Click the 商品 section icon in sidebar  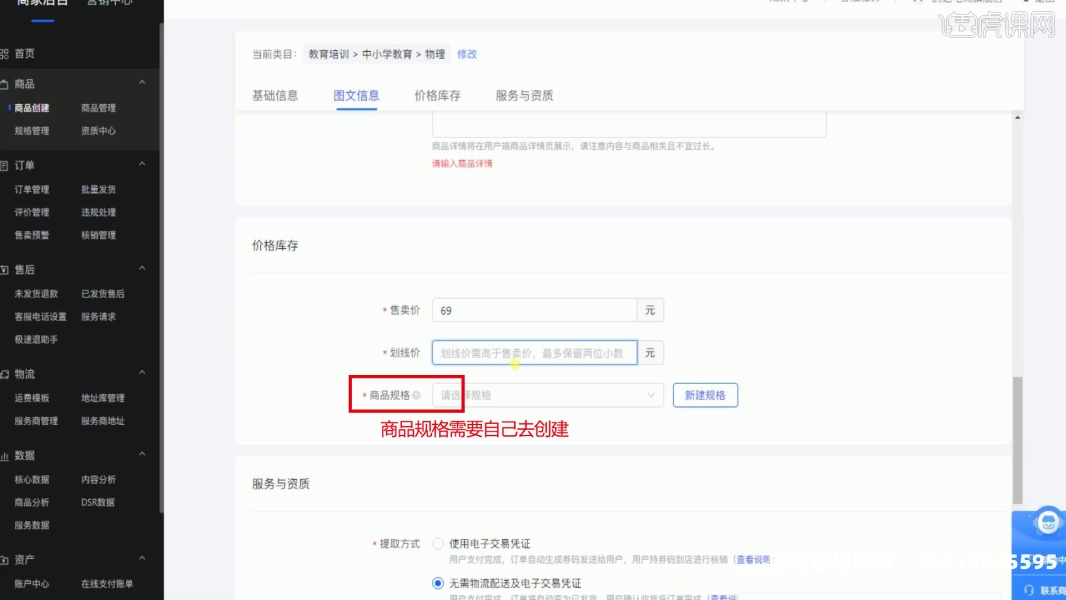[x=5, y=84]
